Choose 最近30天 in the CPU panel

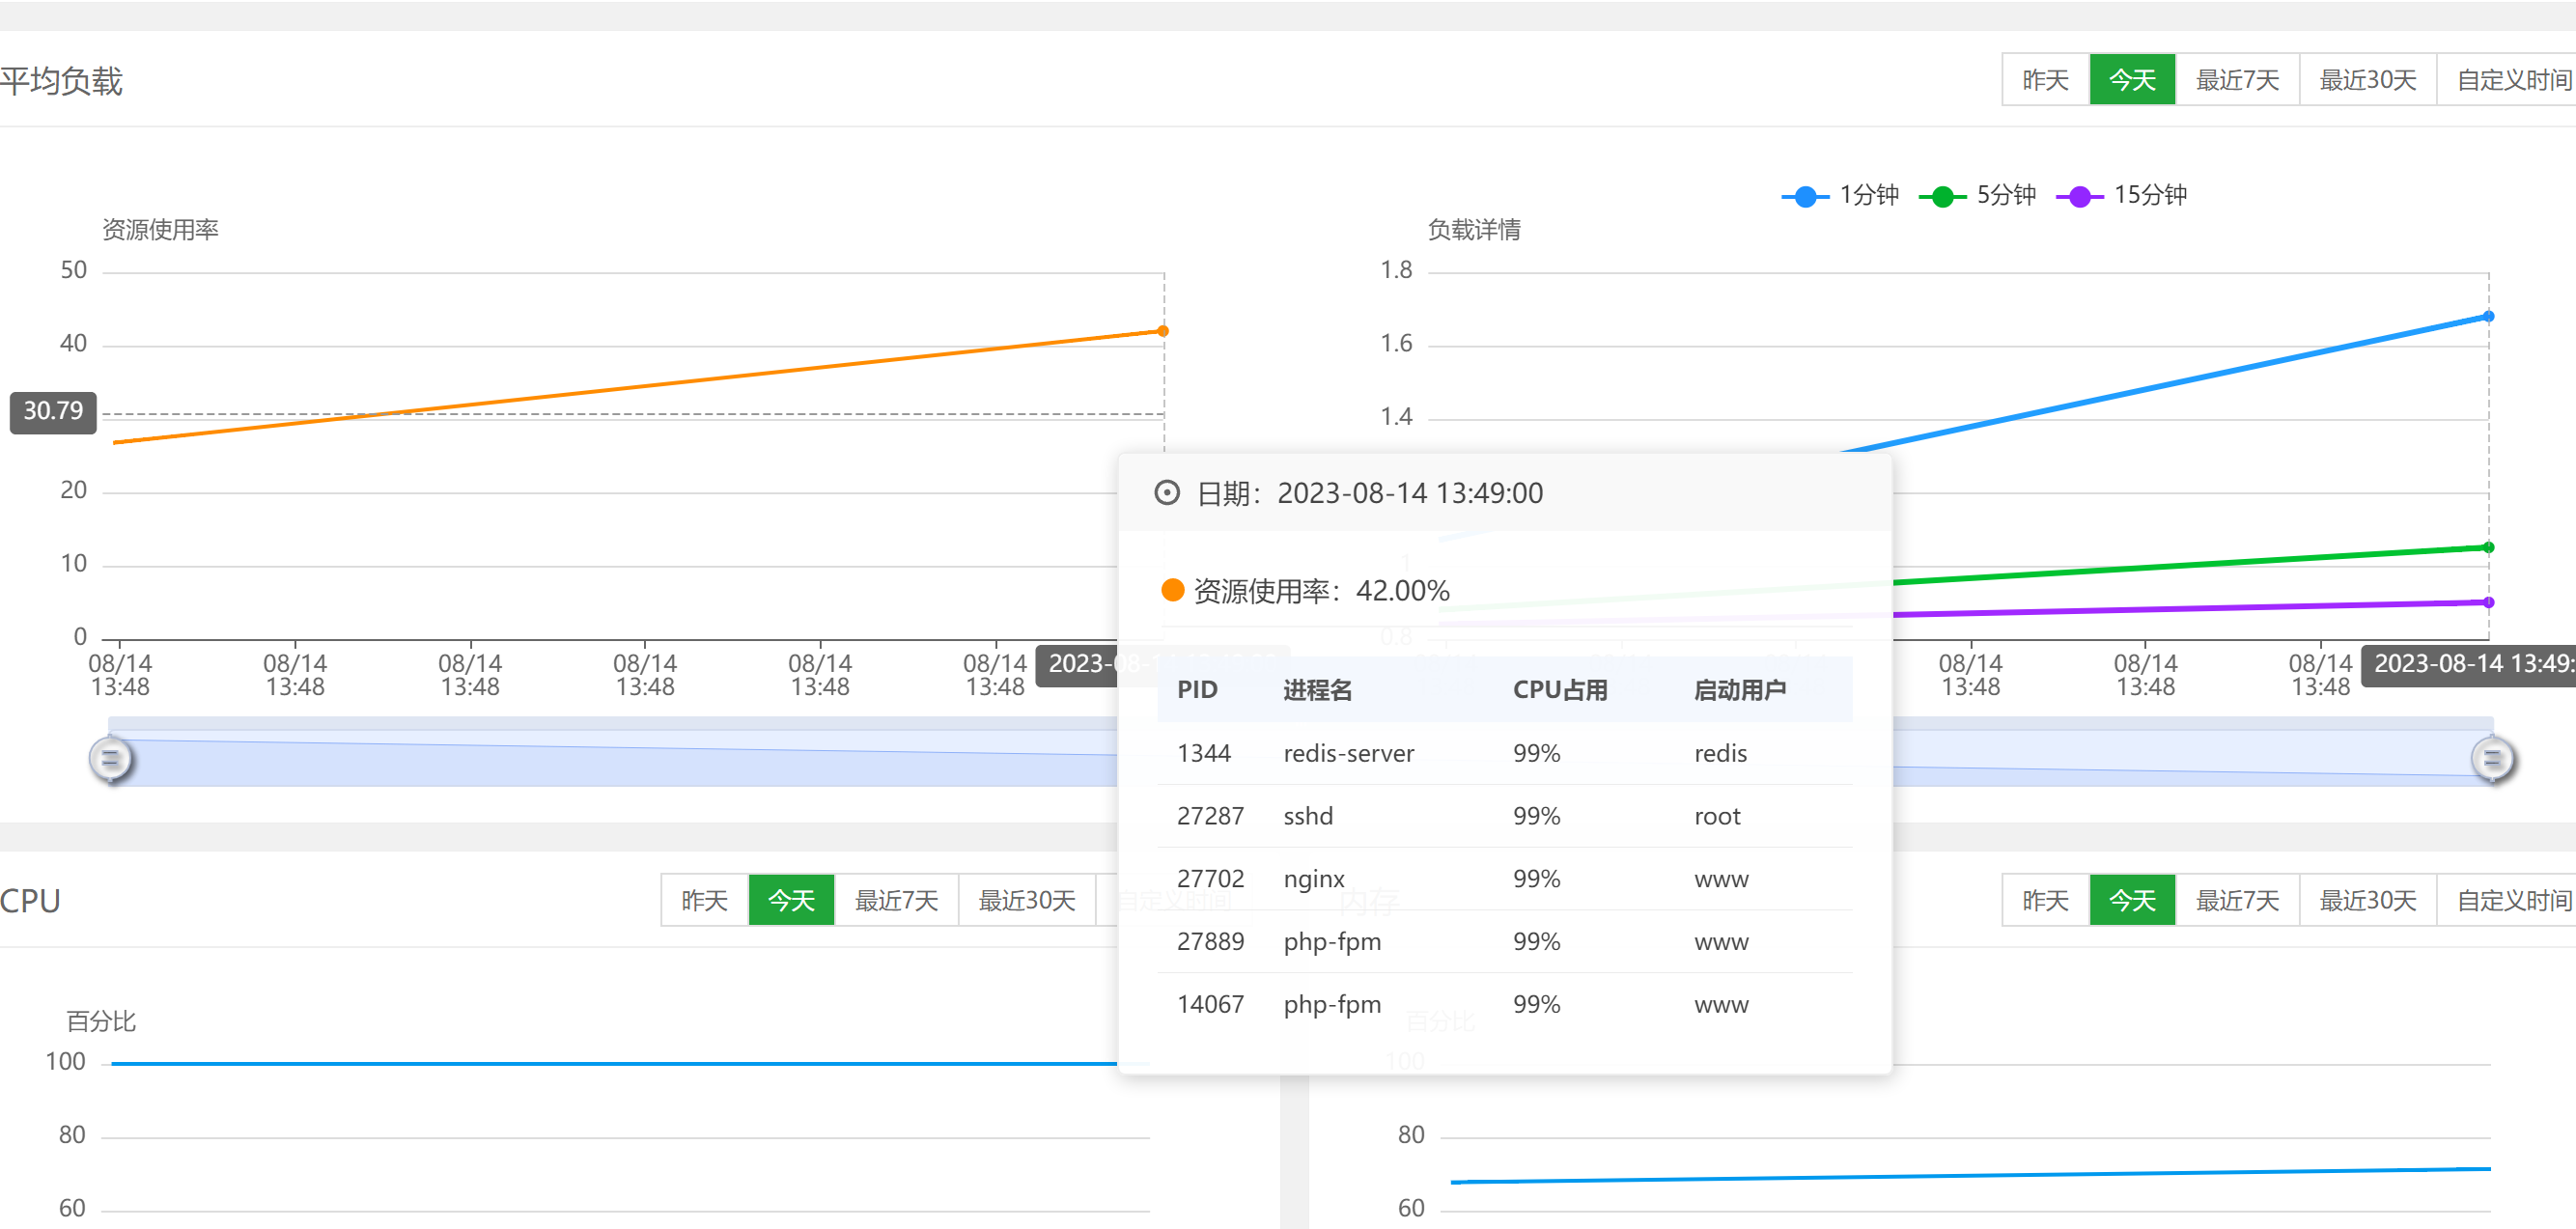tap(1026, 900)
